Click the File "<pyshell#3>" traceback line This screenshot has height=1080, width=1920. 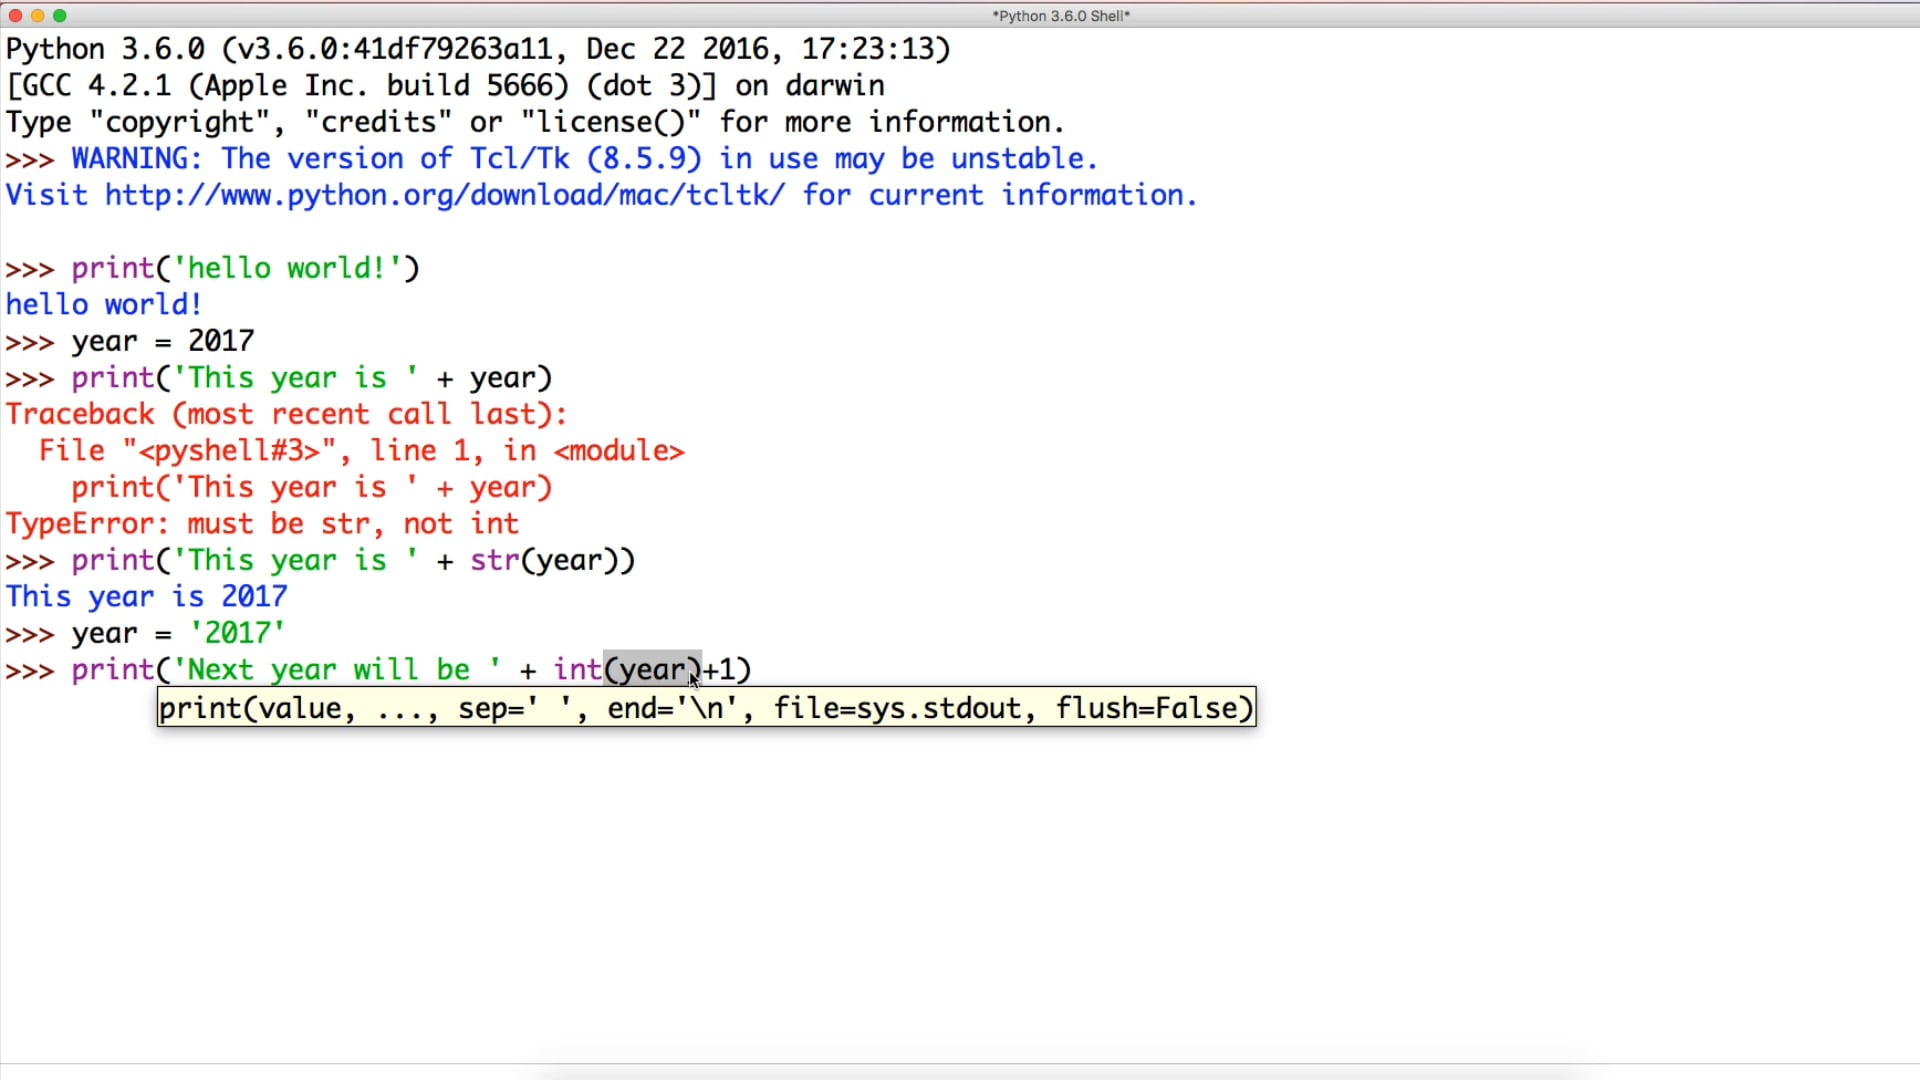[x=360, y=451]
